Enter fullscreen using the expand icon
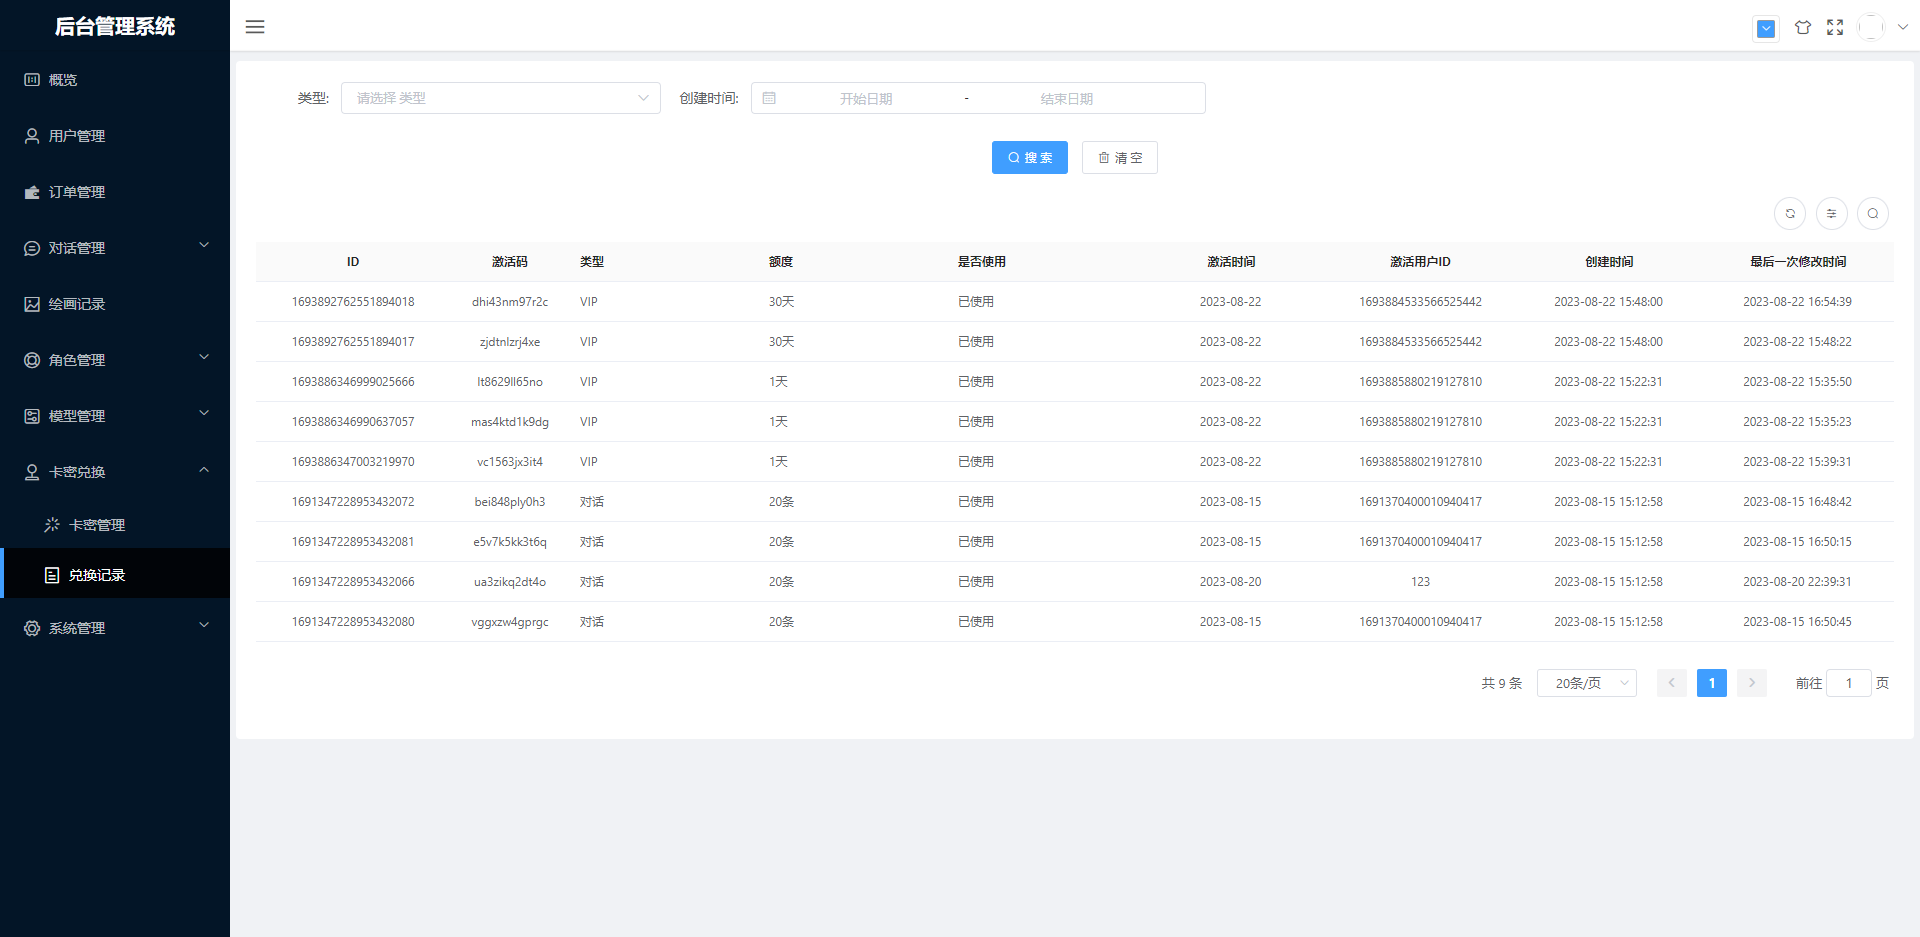1920x937 pixels. tap(1835, 28)
